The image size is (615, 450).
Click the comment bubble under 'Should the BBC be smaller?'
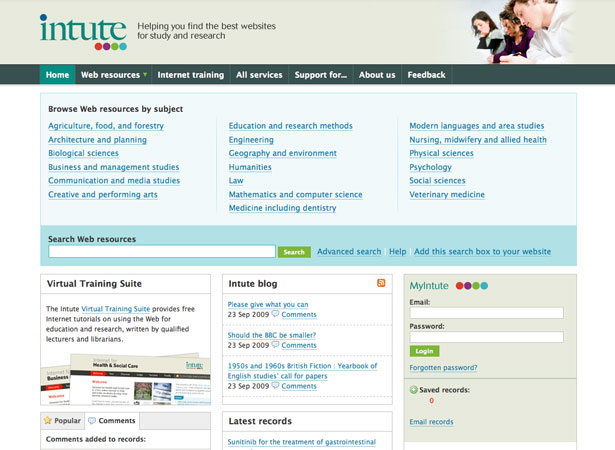[x=275, y=344]
